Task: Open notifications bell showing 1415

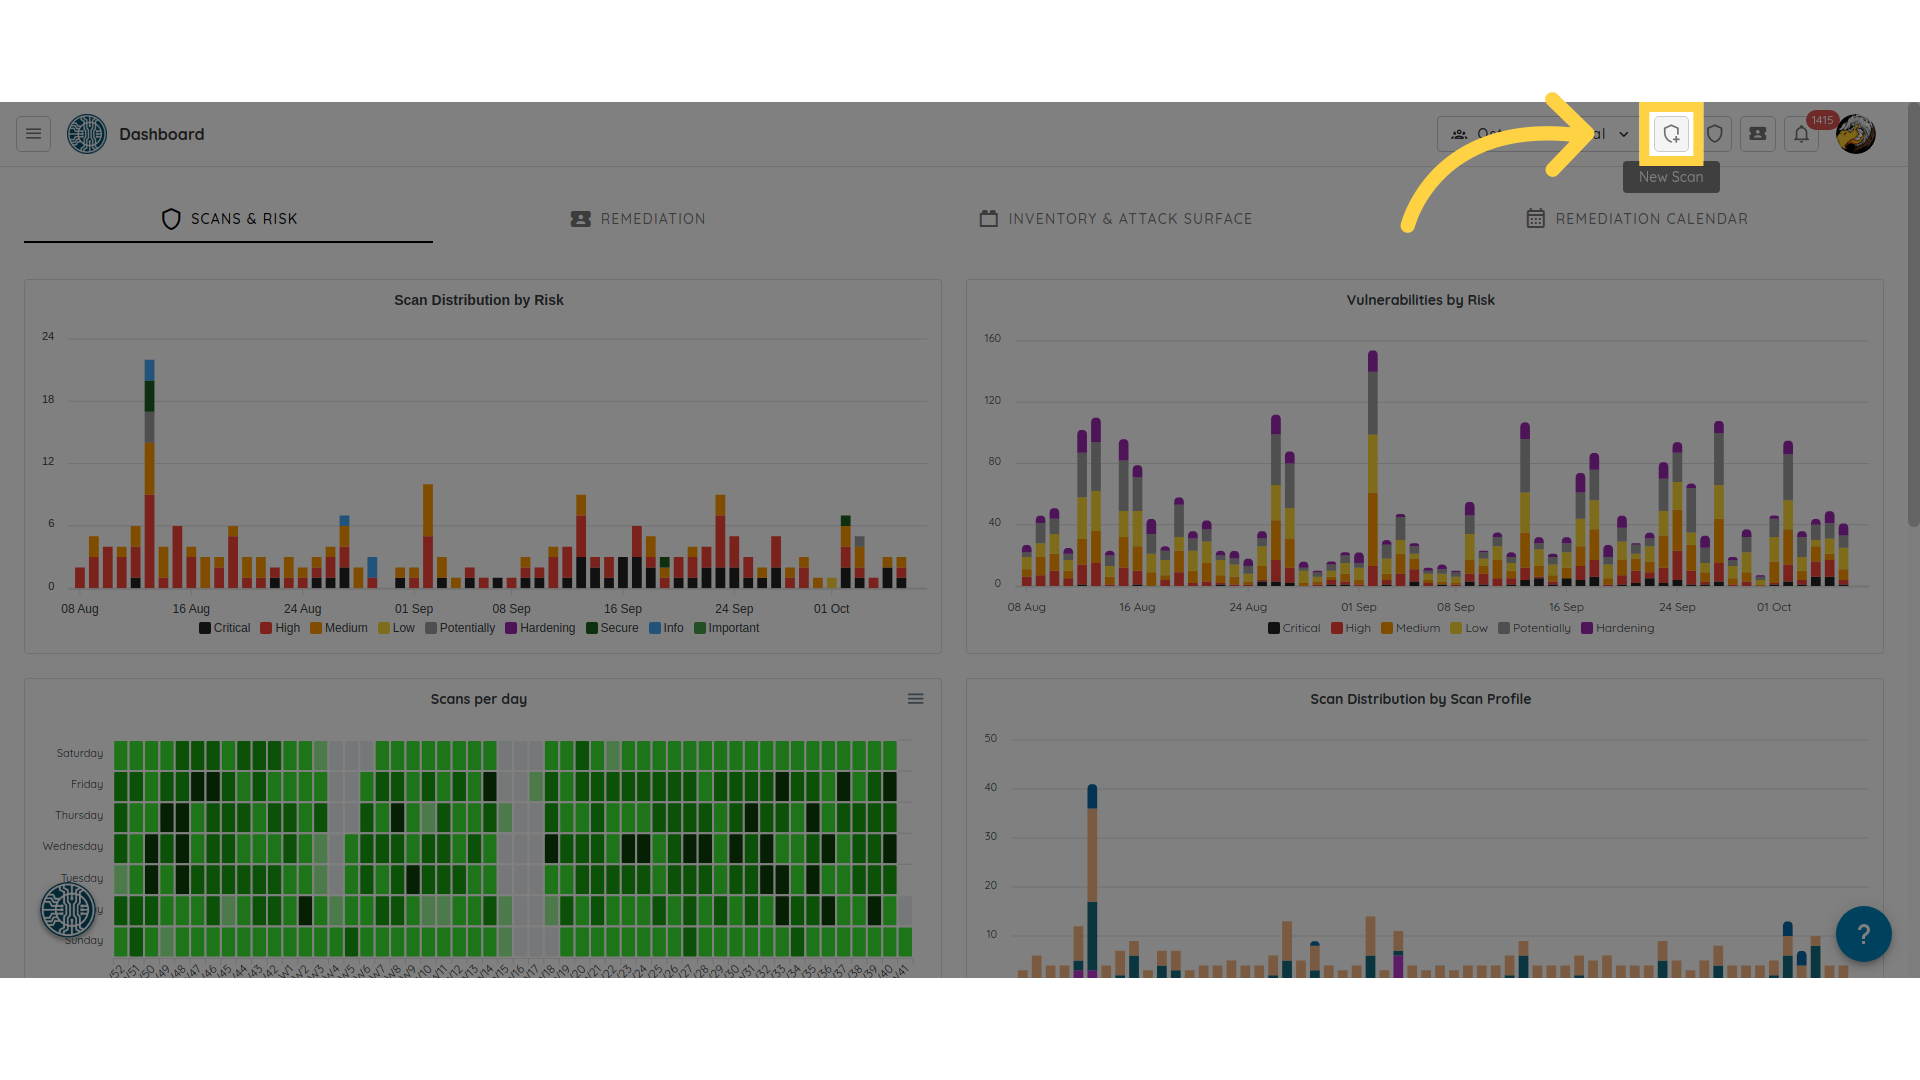Action: 1801,134
